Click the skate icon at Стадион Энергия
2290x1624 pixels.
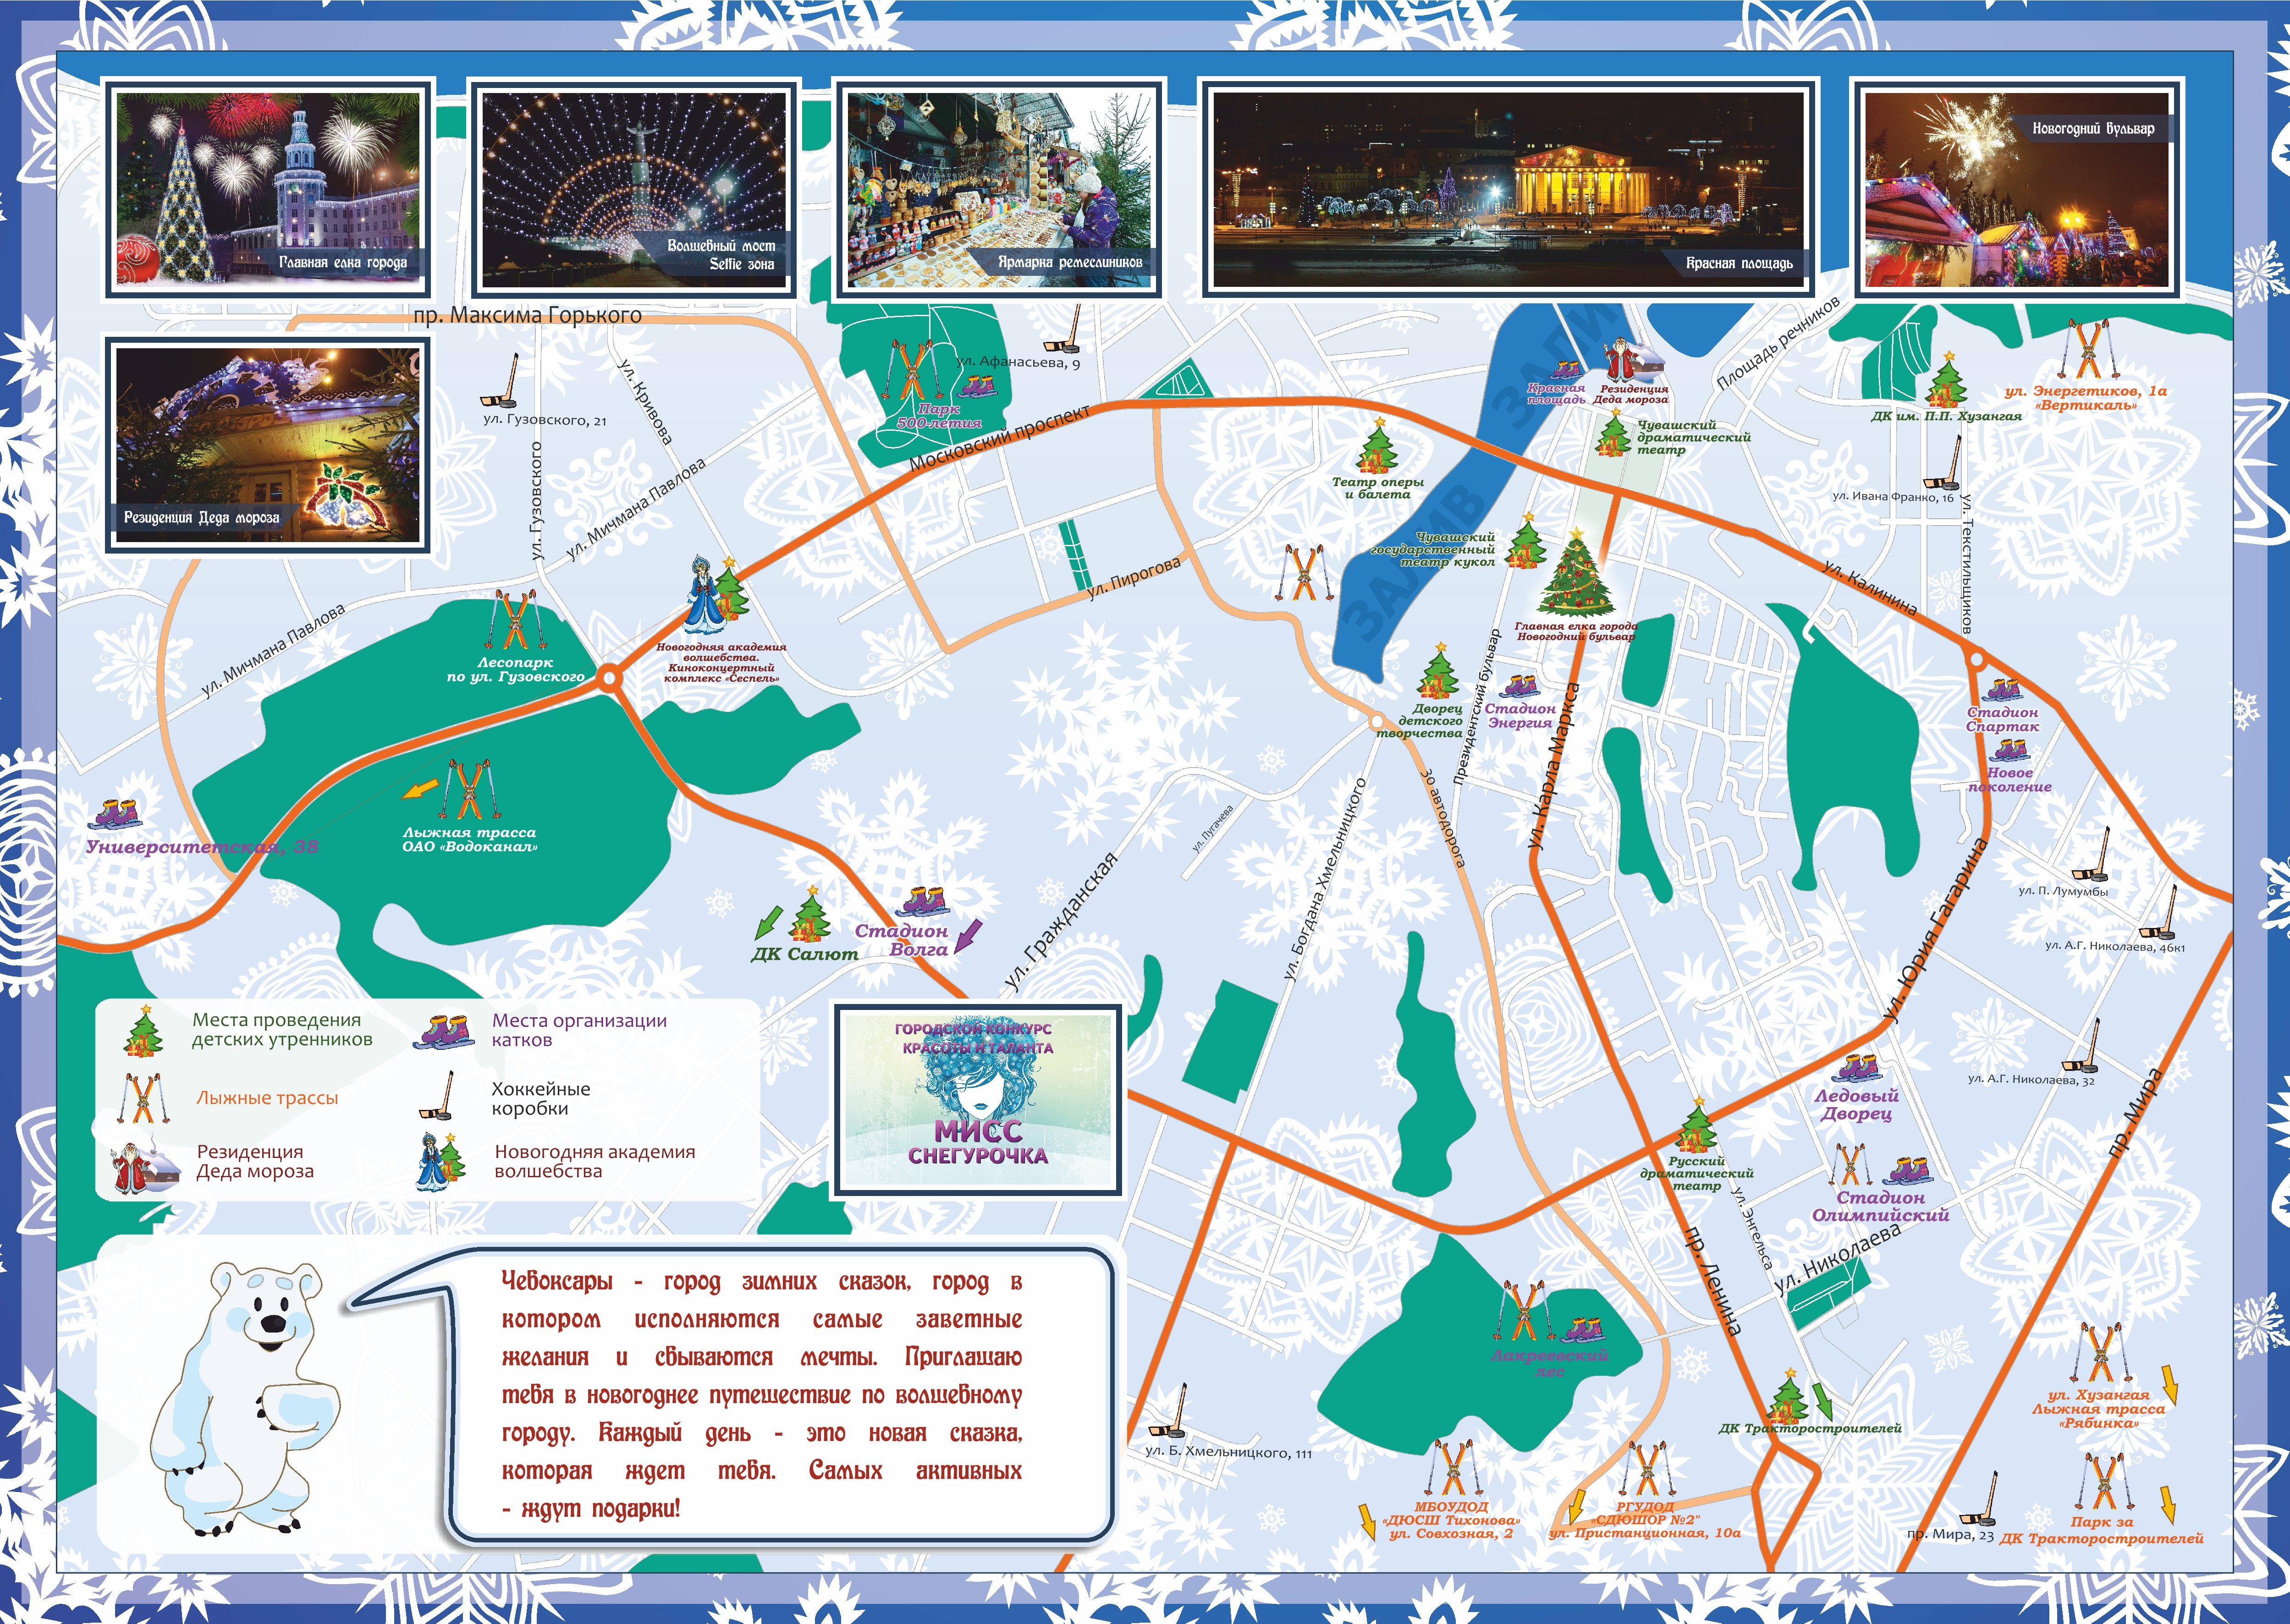click(x=1519, y=686)
